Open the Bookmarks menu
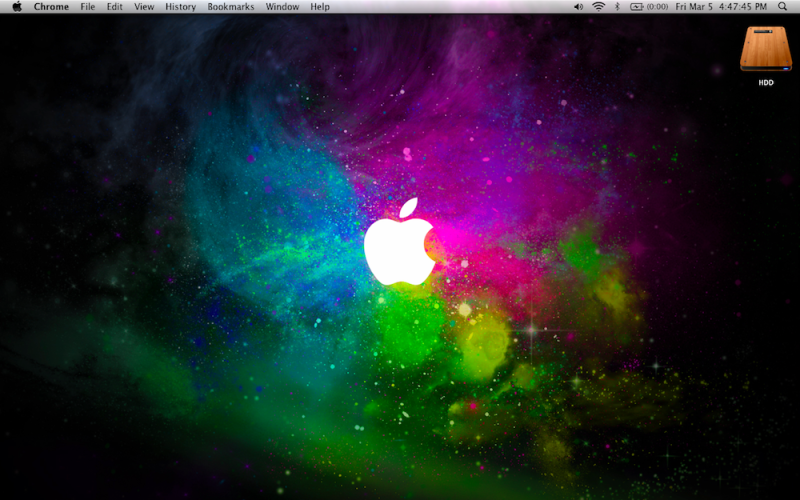 231,7
